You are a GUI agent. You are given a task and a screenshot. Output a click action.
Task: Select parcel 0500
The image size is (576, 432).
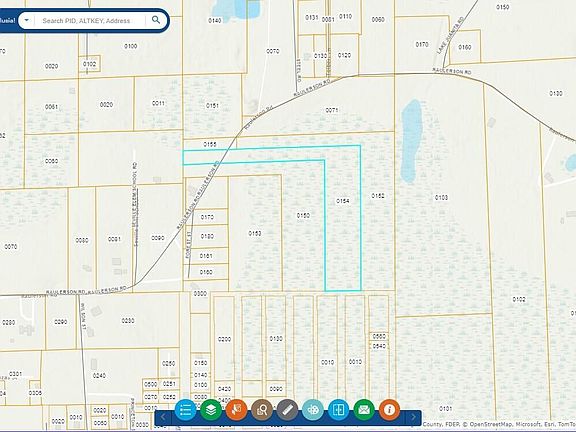(x=150, y=384)
